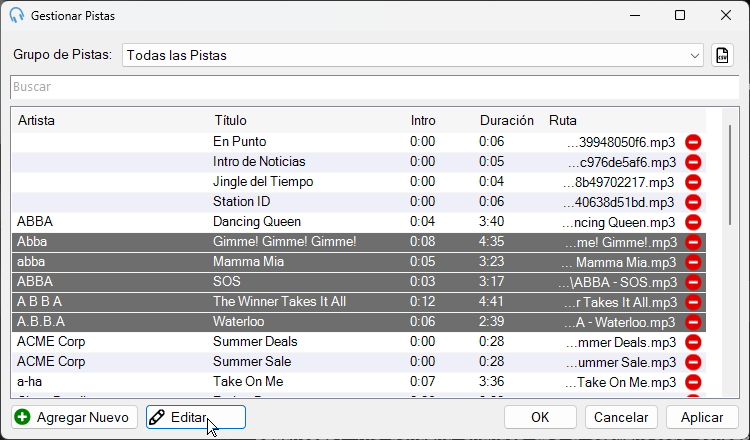Click the green plus Agregar Nuevo button
750x440 pixels.
pos(74,417)
